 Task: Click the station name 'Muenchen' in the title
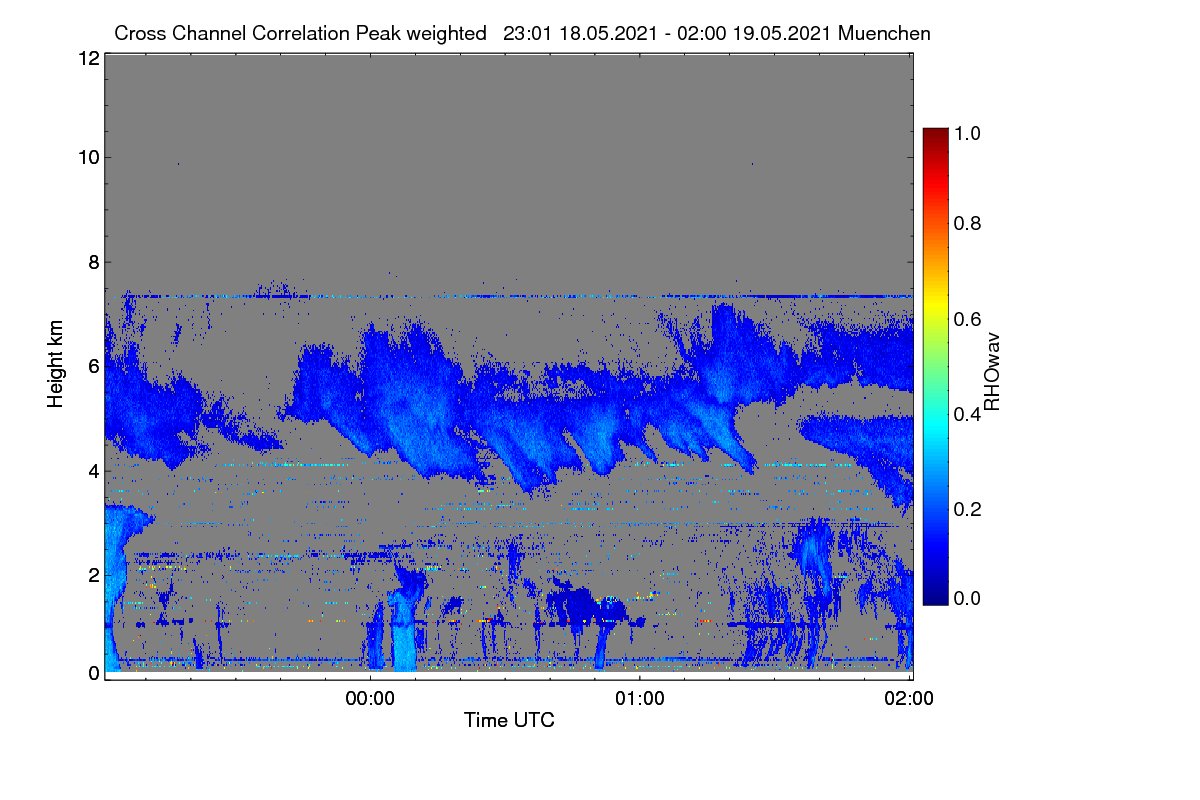885,33
